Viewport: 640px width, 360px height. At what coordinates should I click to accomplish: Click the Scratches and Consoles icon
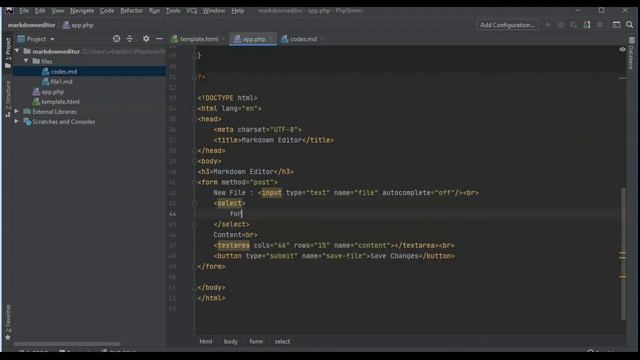tap(27, 122)
